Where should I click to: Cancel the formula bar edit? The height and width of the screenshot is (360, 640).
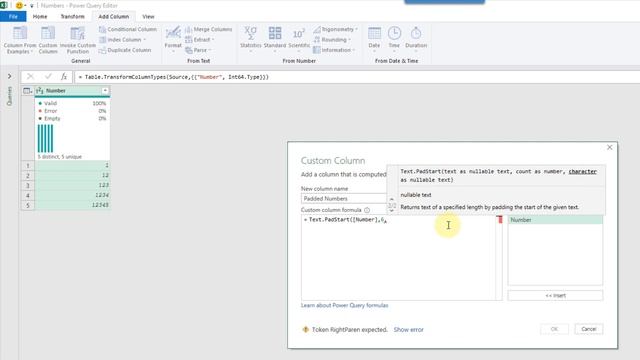(30, 76)
